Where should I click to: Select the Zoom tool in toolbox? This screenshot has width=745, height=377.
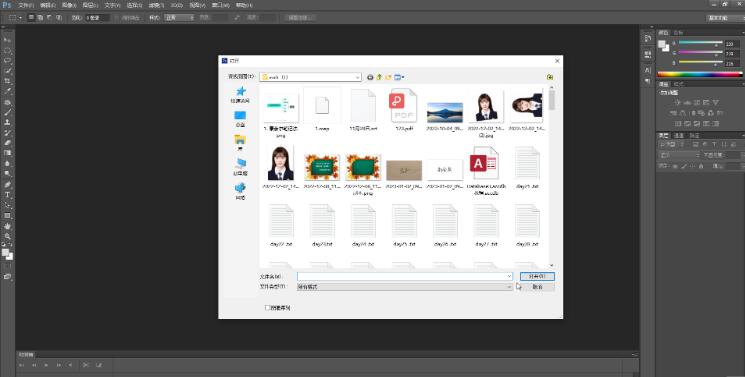8,236
